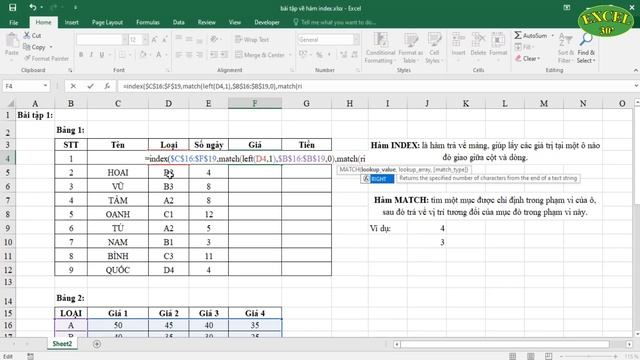Expand the formula bar chevron
640x360 pixels.
tap(636, 86)
